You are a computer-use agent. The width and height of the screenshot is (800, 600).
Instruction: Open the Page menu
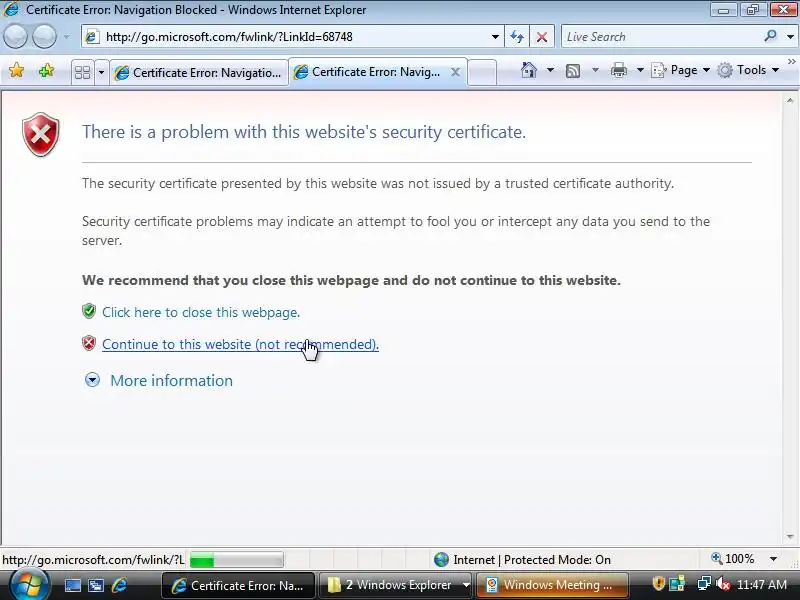tap(681, 70)
